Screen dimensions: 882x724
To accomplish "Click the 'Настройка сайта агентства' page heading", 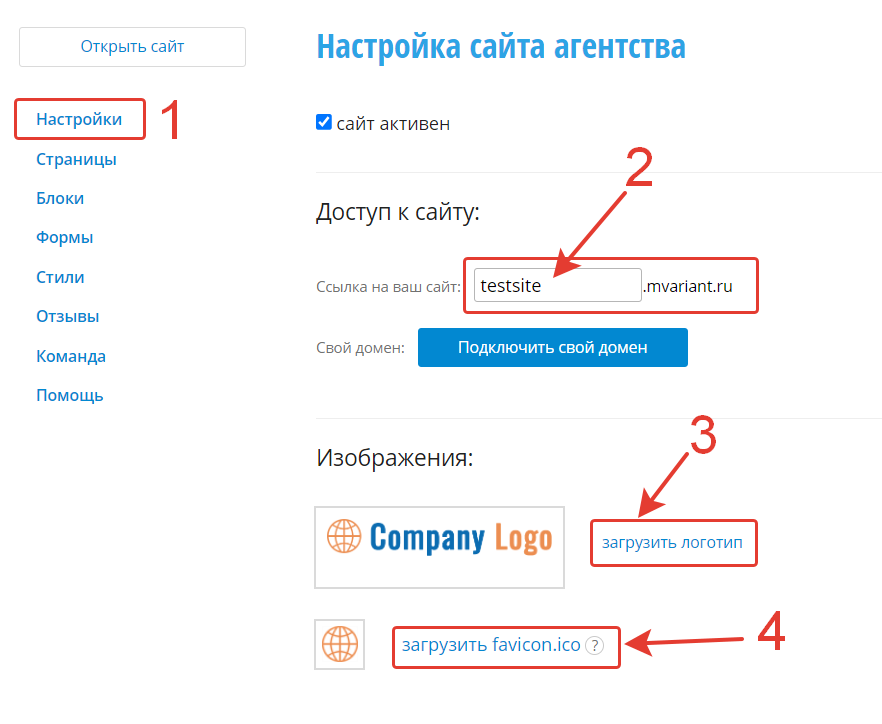I will [x=501, y=47].
